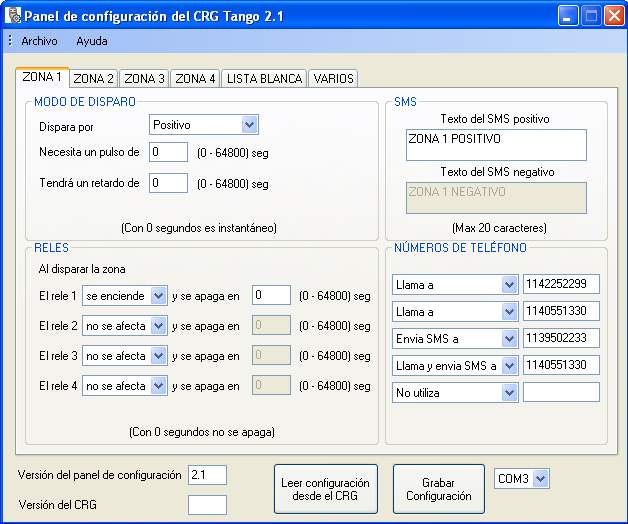The height and width of the screenshot is (524, 628).
Task: Select the ZONA 1 tab
Action: tap(42, 77)
